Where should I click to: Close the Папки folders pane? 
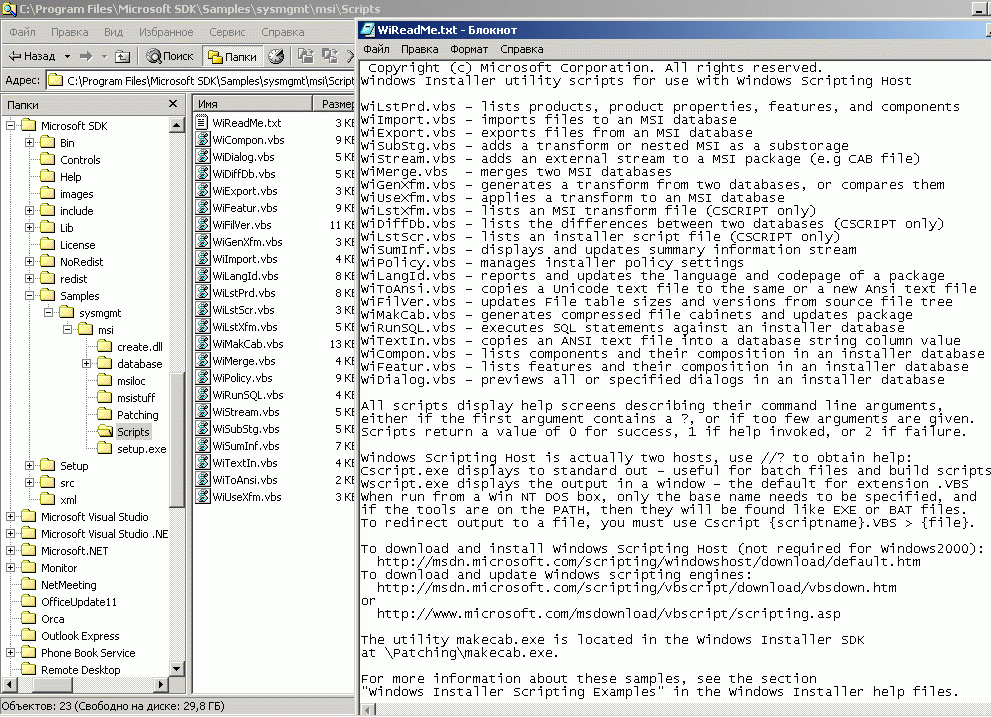173,104
